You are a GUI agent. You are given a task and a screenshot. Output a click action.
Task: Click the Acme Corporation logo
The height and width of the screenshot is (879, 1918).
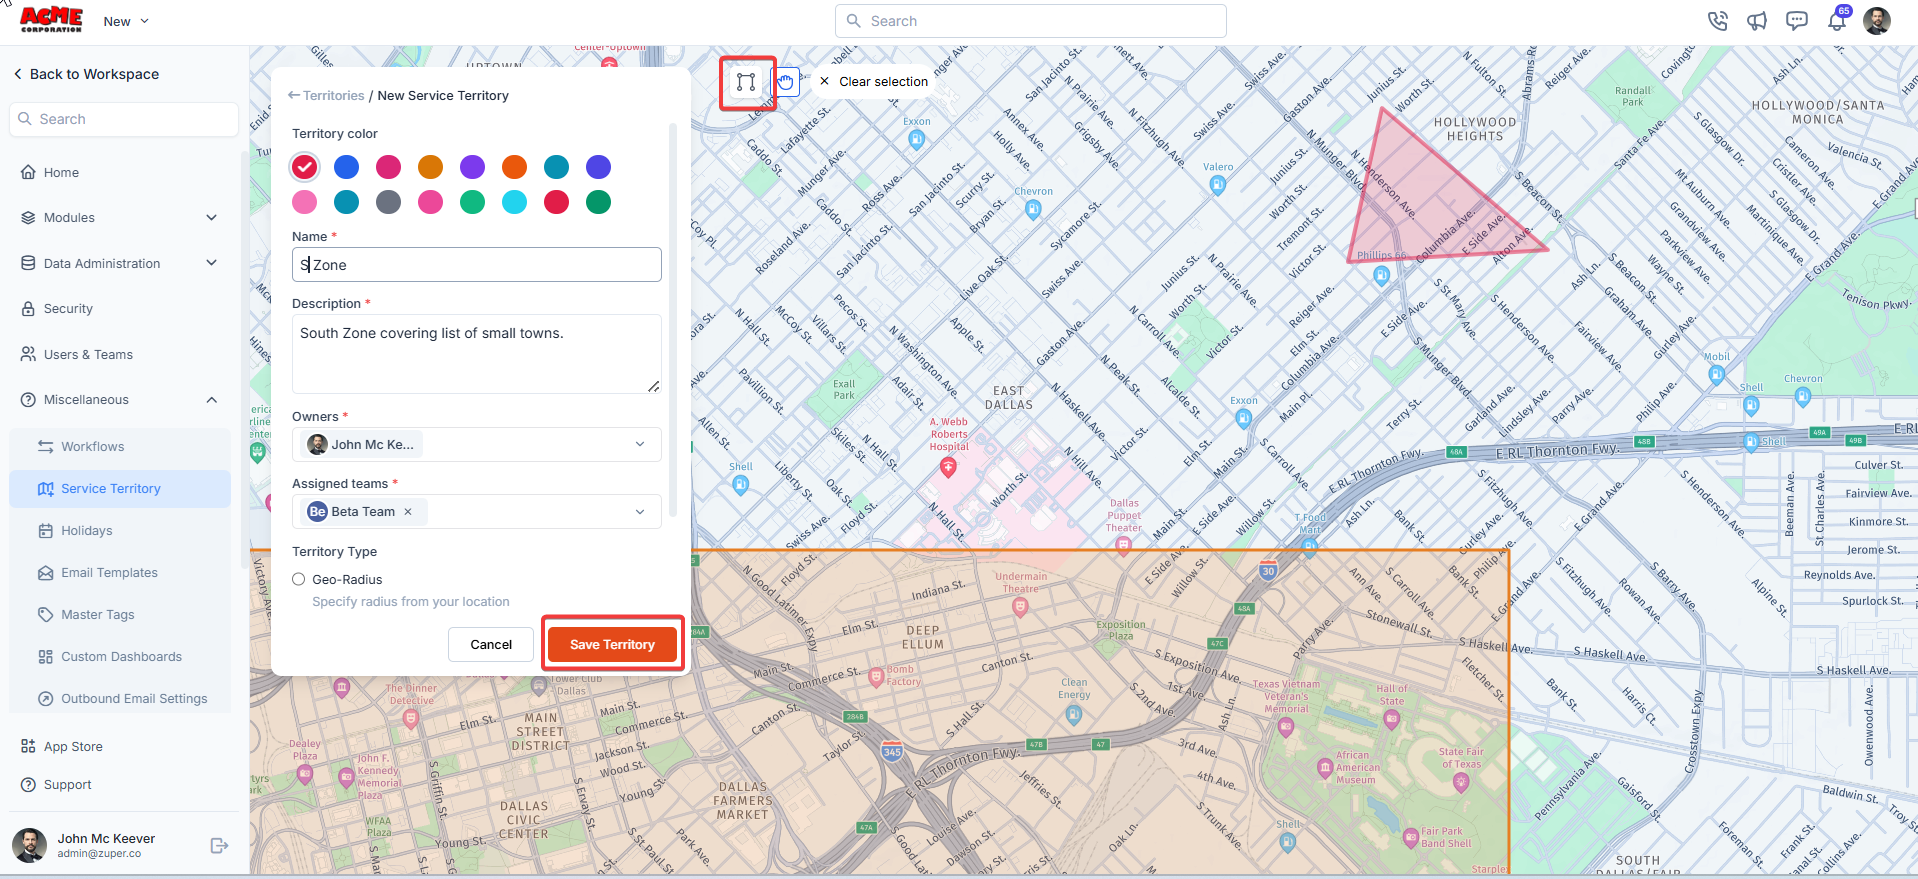[x=52, y=20]
